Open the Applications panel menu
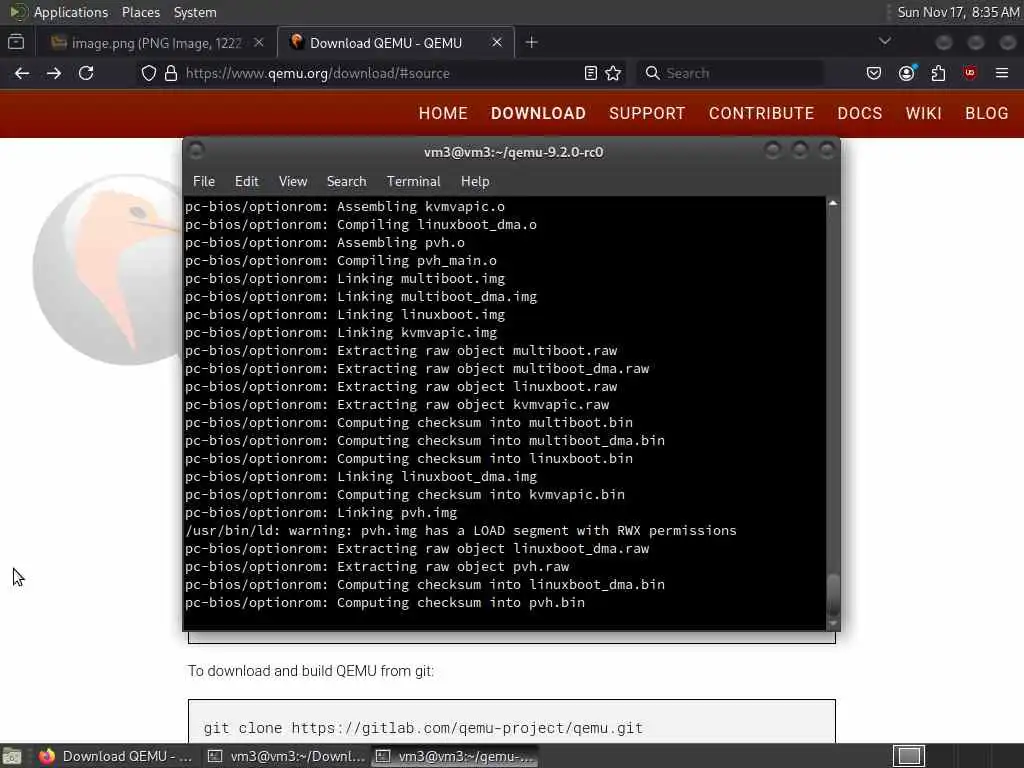Screen dimensions: 1024x768 click(71, 12)
